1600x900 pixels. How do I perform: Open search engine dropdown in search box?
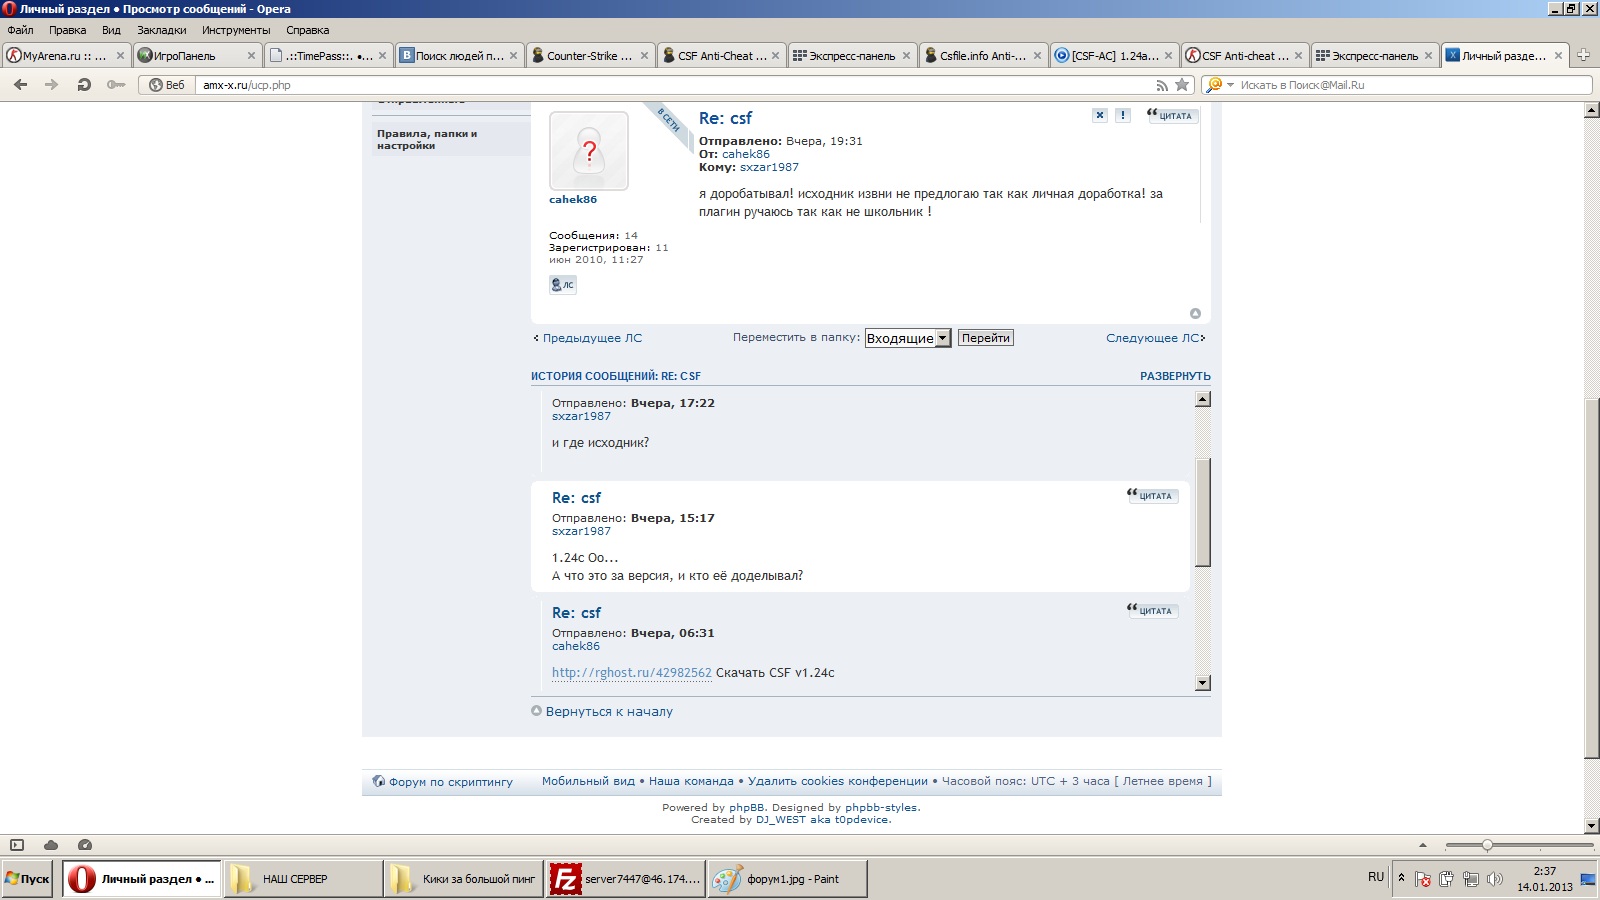pyautogui.click(x=1220, y=85)
